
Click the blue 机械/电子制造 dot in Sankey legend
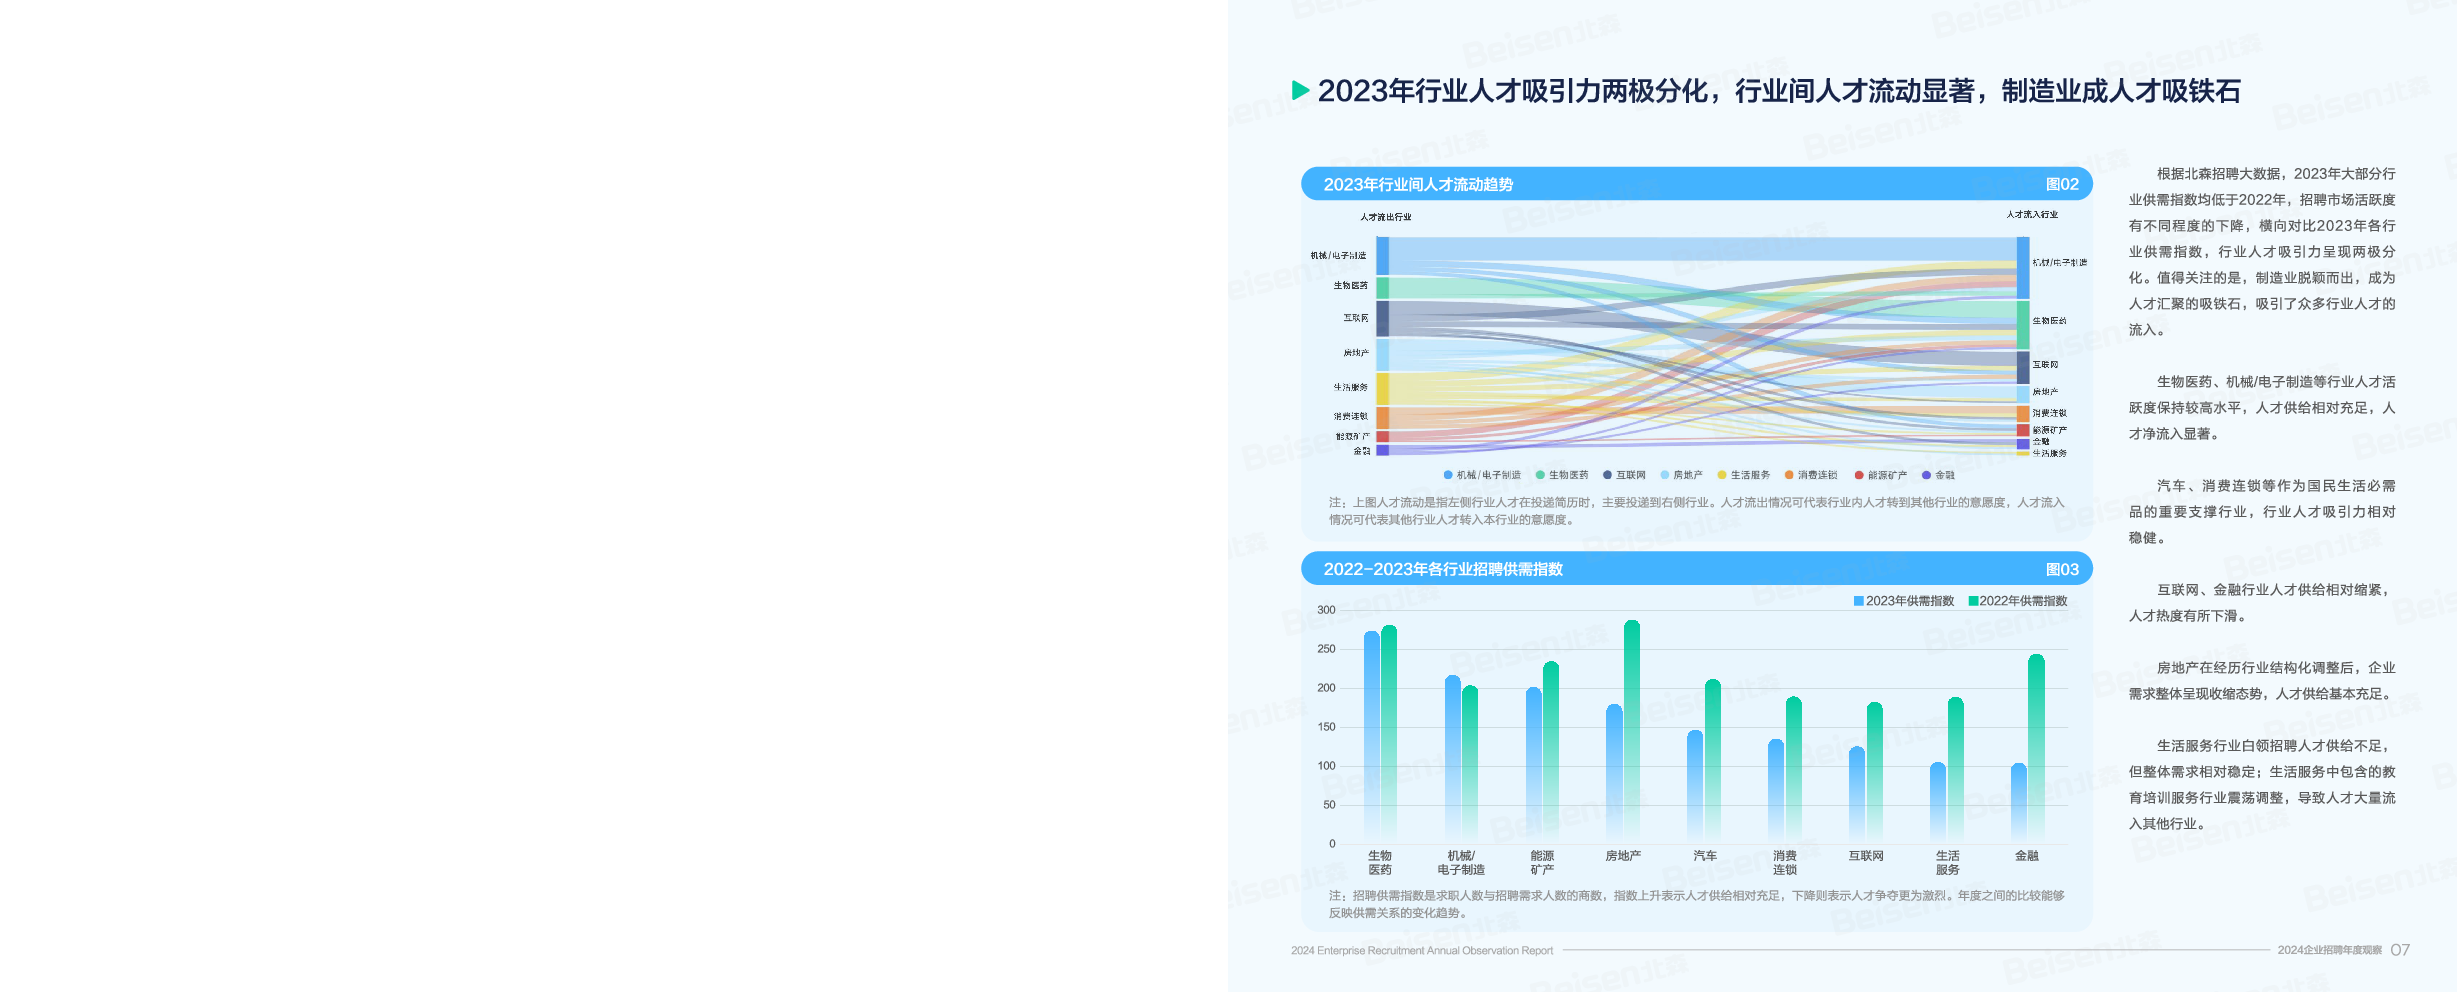[x=1448, y=475]
